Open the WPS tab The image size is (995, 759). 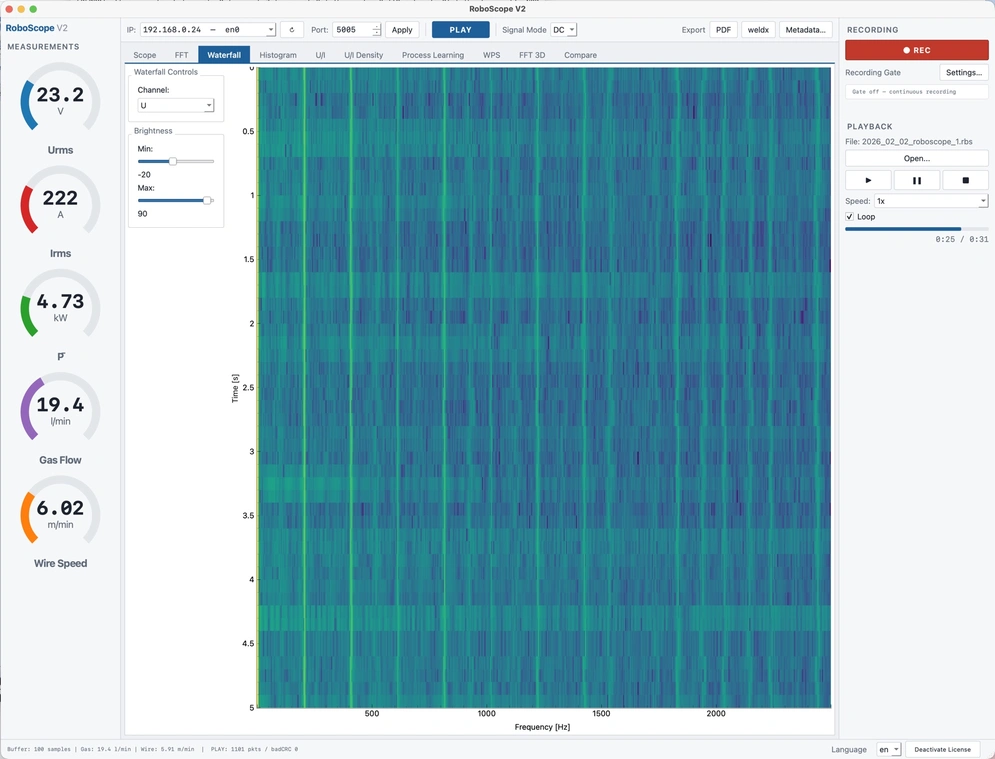point(492,55)
